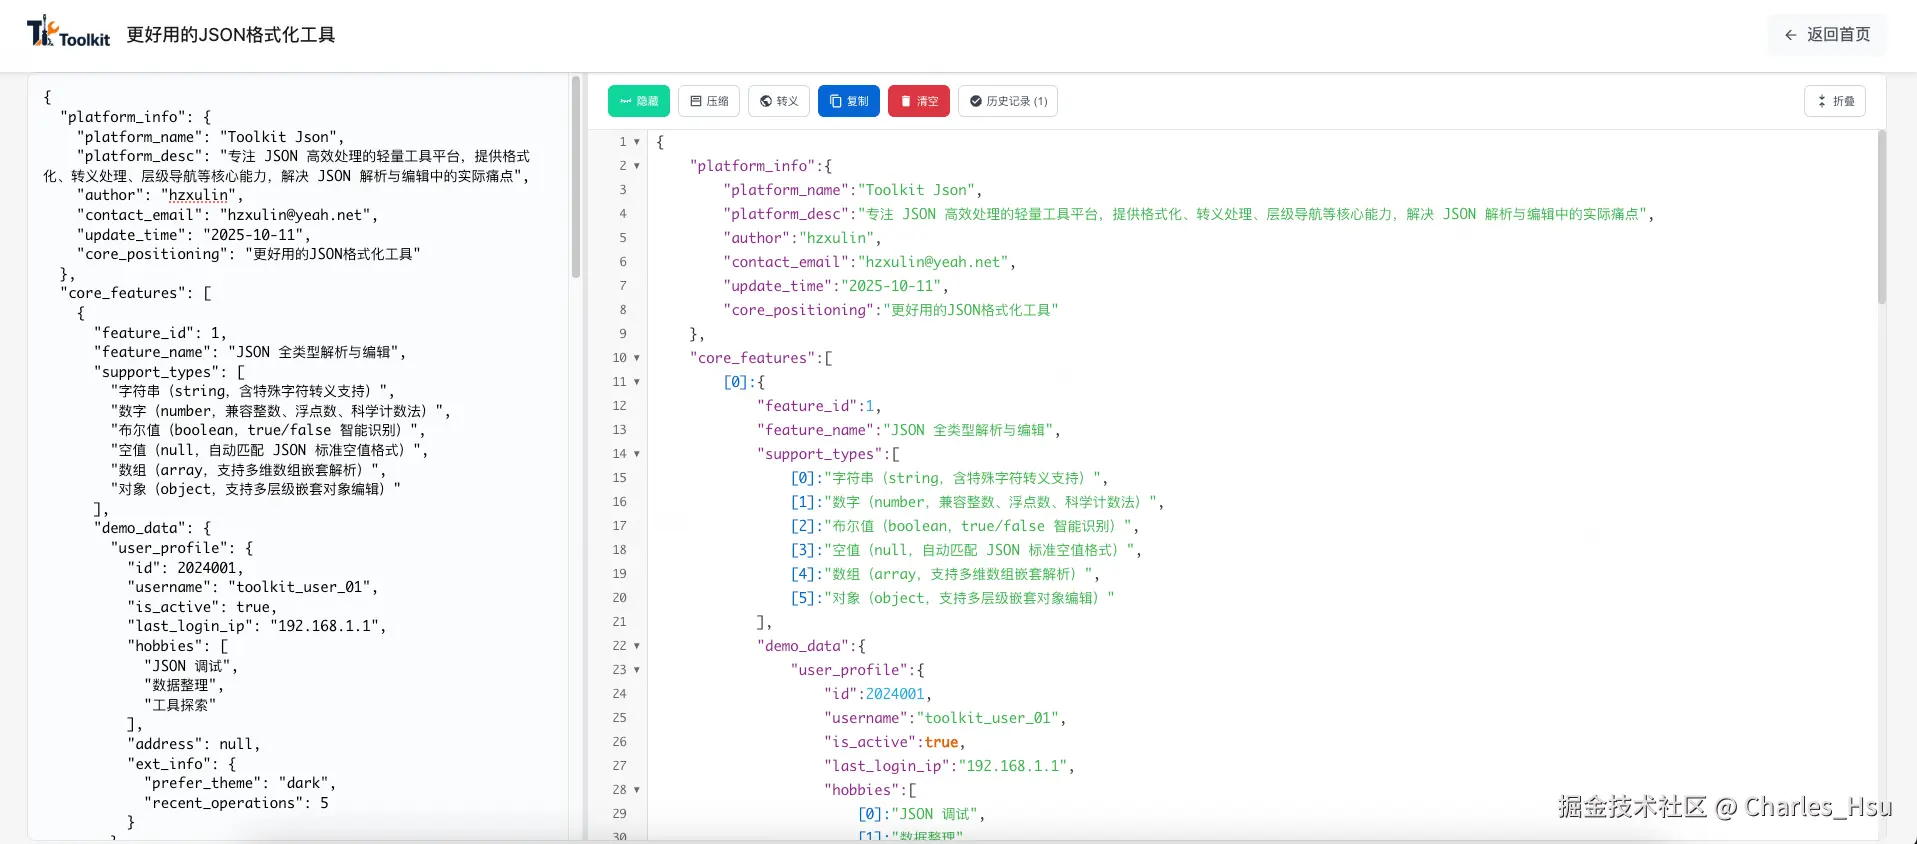1917x844 pixels.
Task: Click "feature_id" key on line 12
Action: click(807, 406)
